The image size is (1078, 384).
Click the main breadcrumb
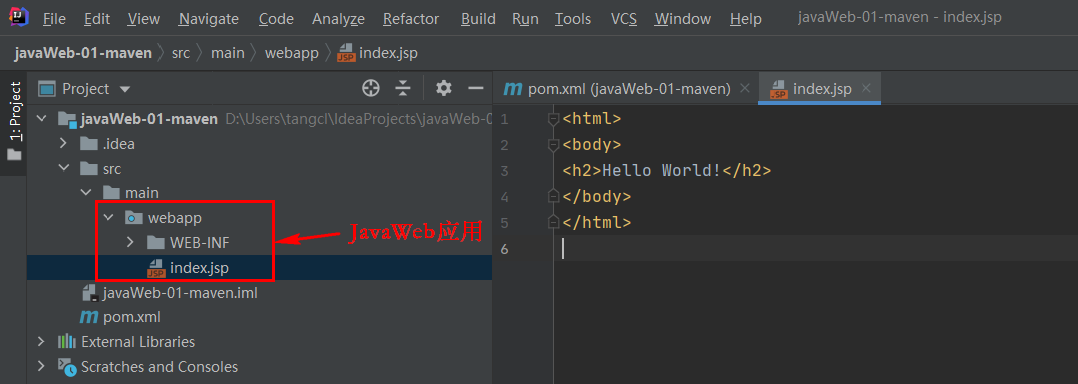coord(228,53)
